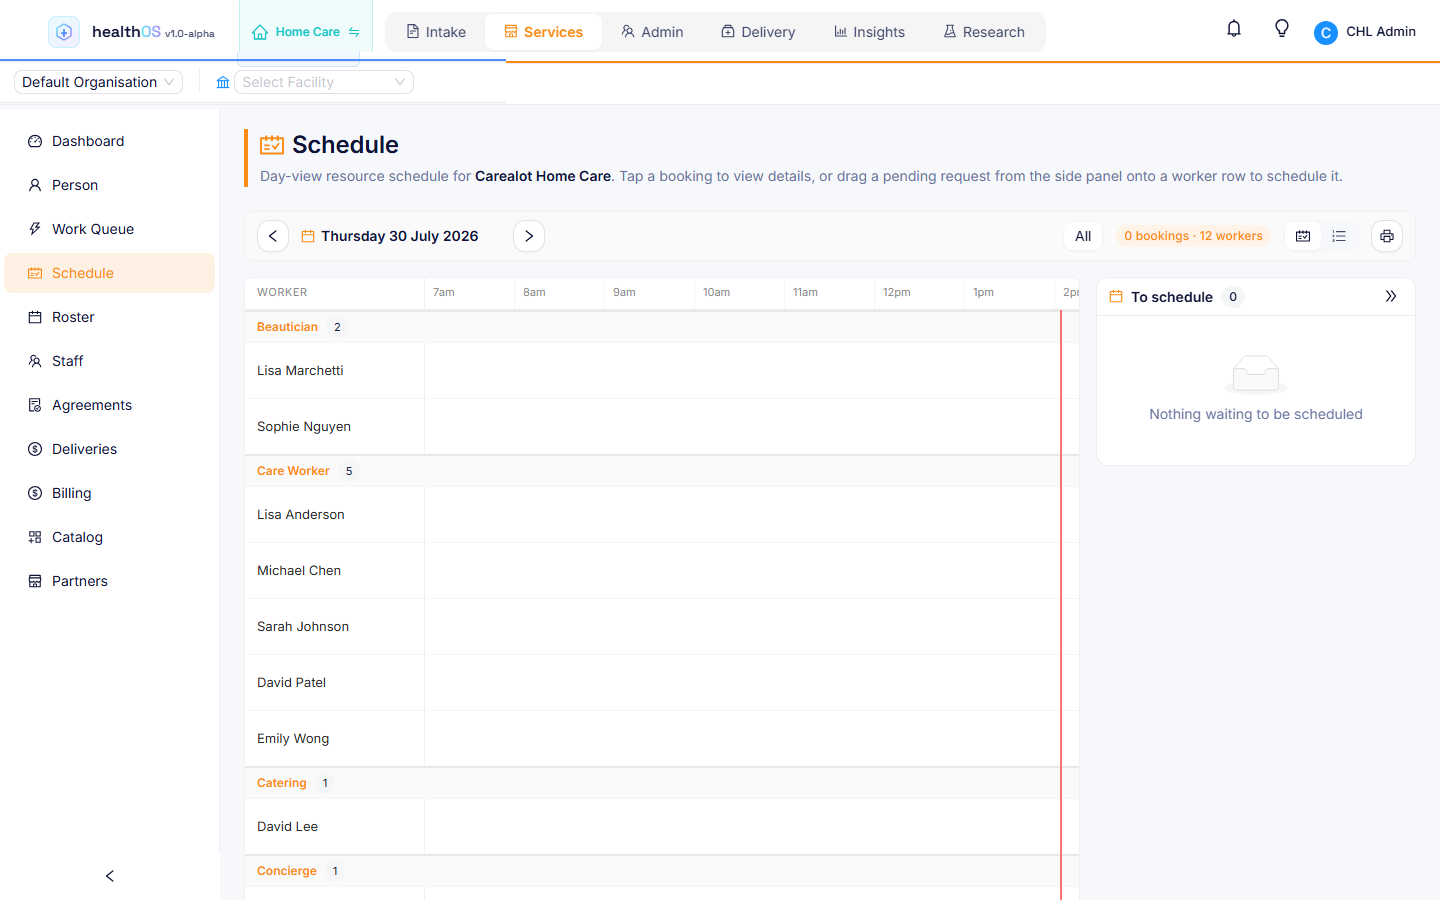Image resolution: width=1440 pixels, height=900 pixels.
Task: Open Work Queue in sidebar
Action: point(109,229)
